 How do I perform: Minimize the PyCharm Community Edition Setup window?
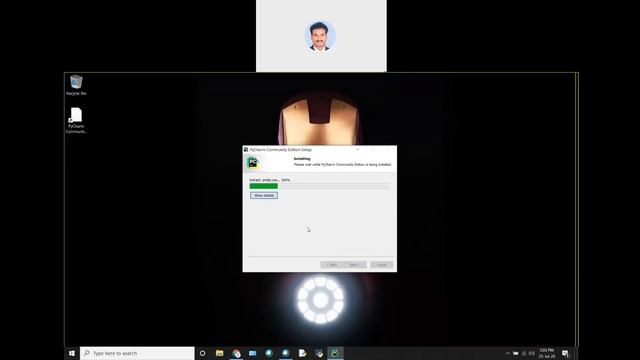(x=358, y=150)
